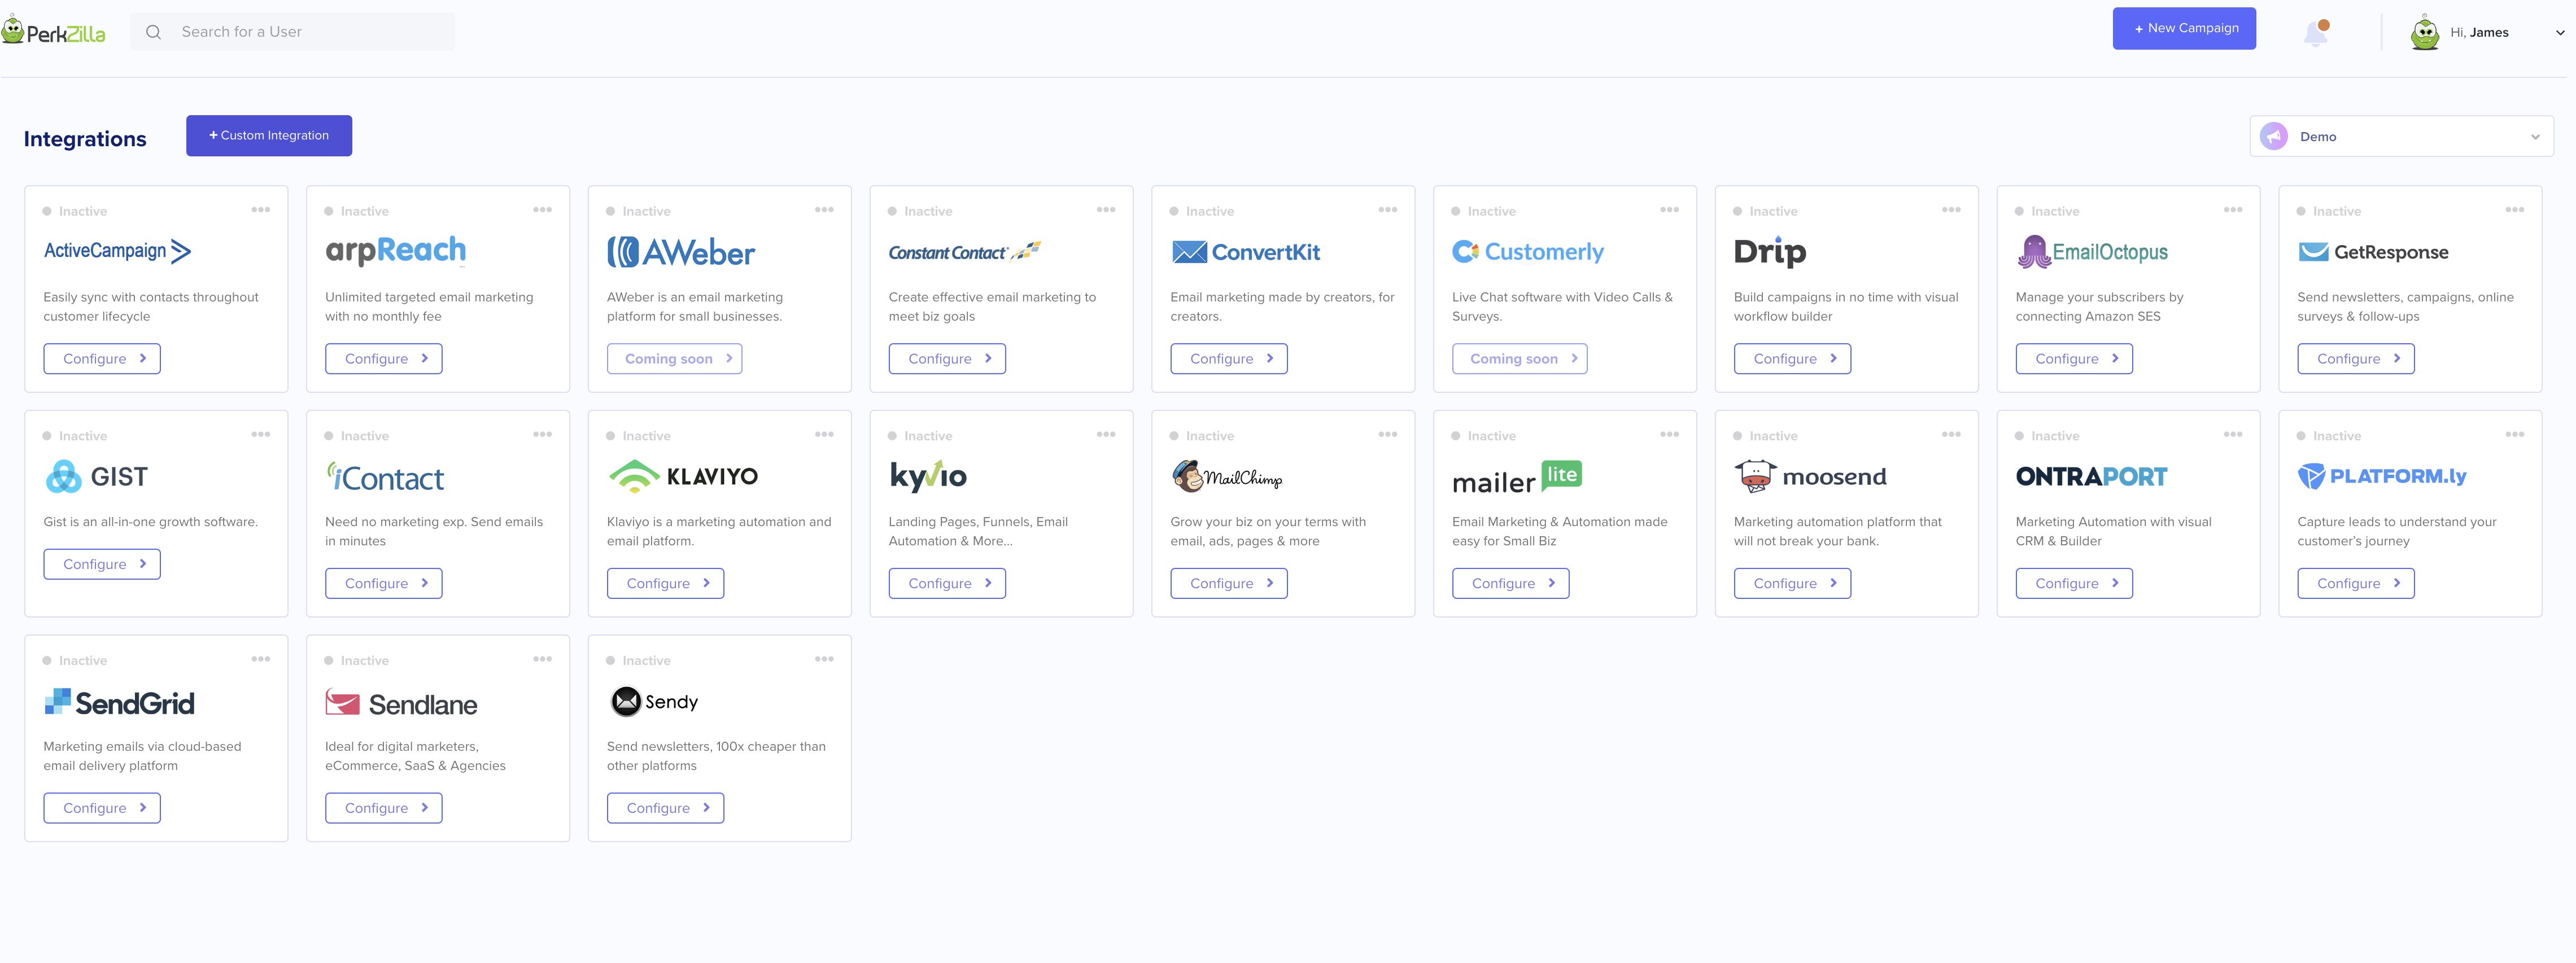Configure the Sendy integration

coord(666,808)
